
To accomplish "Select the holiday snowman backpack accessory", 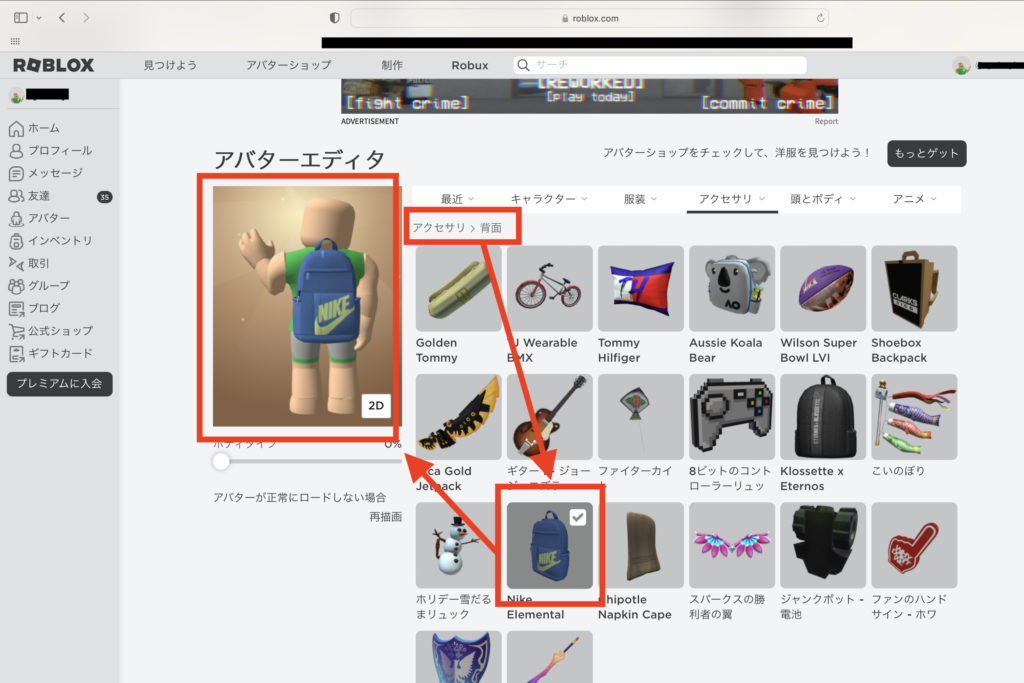I will 458,545.
